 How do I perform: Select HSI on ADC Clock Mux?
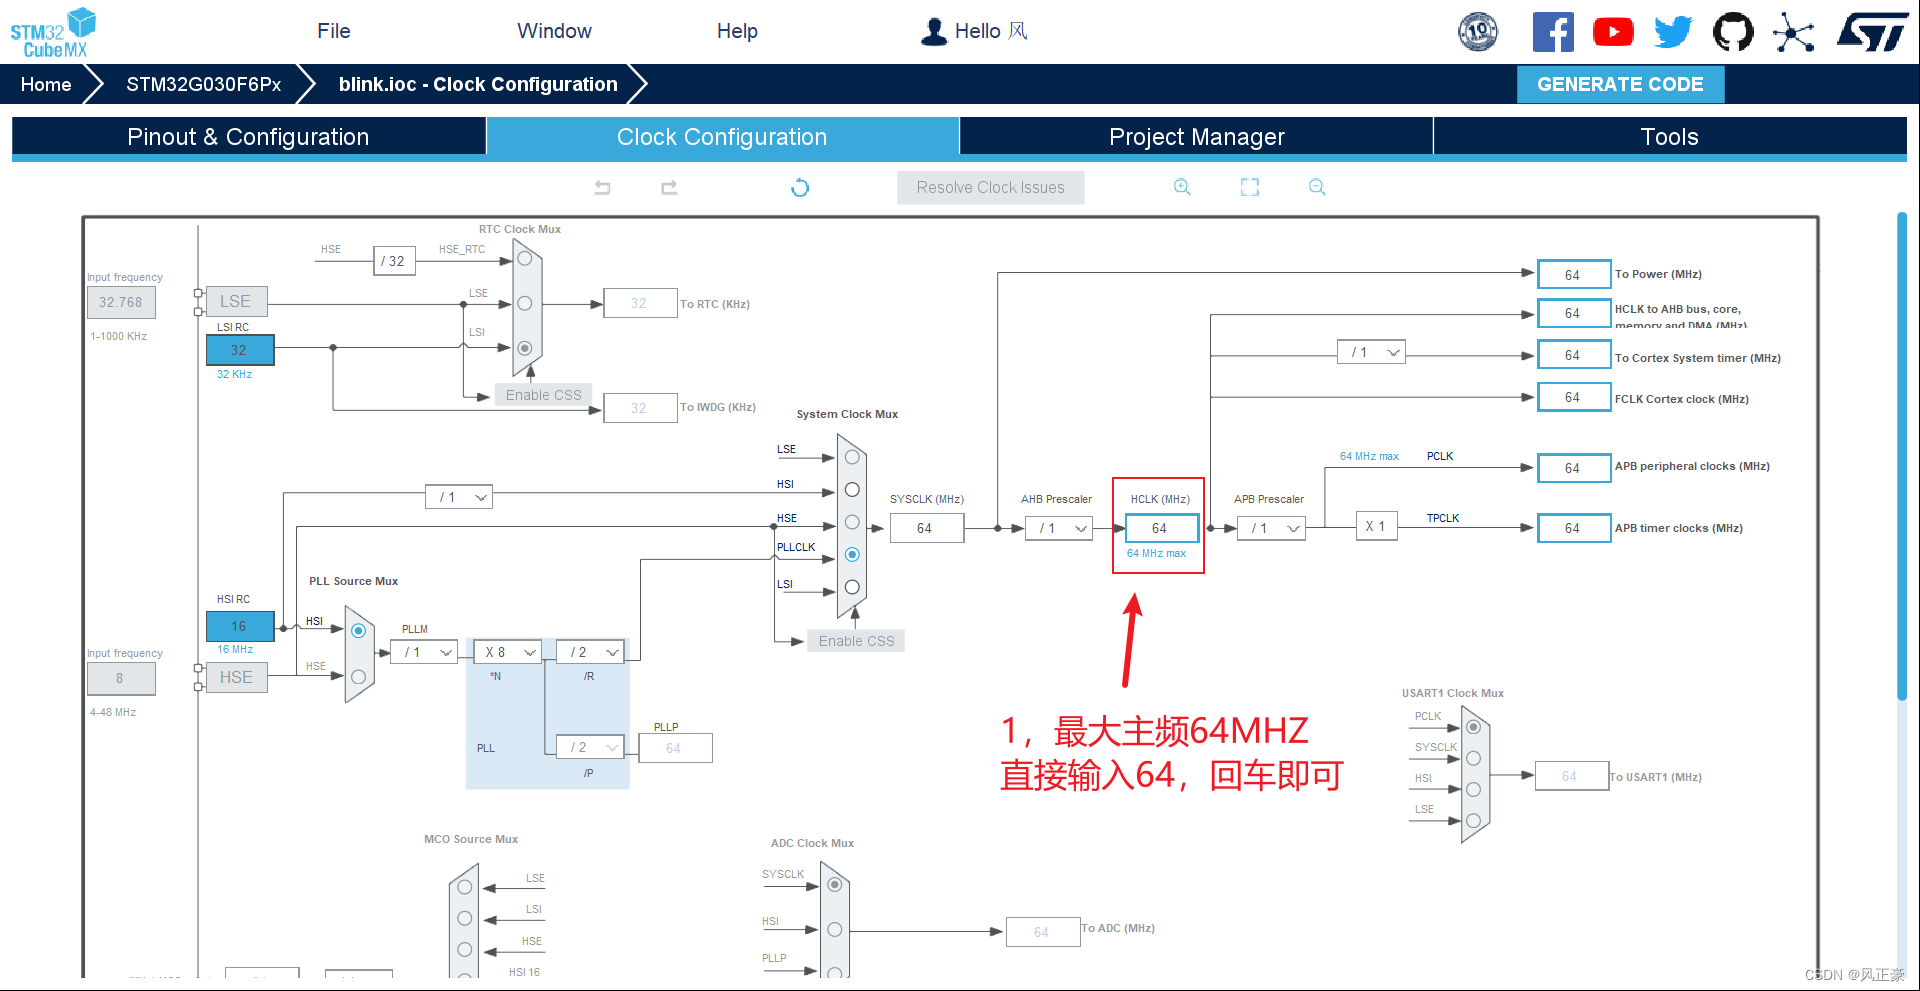pos(835,930)
